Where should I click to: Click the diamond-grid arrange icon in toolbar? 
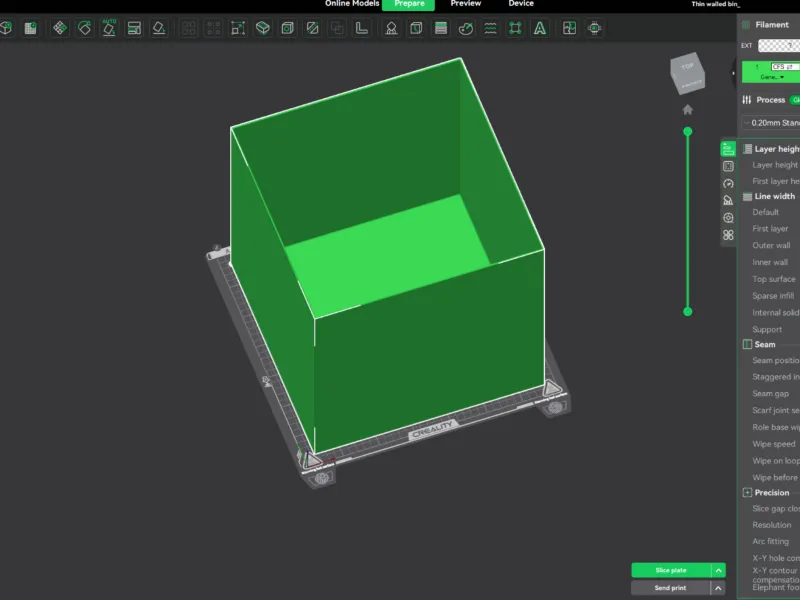pyautogui.click(x=60, y=28)
